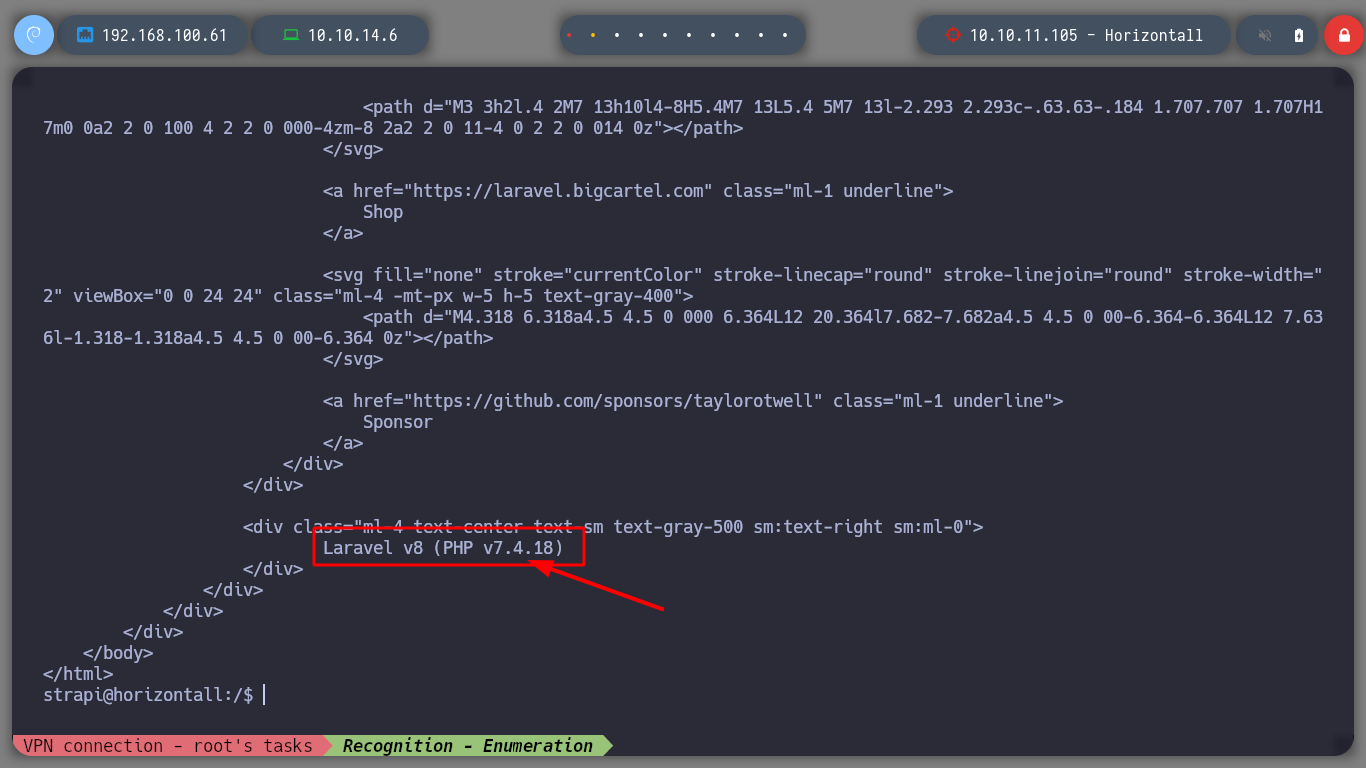Viewport: 1366px width, 768px height.
Task: Click the ethernet icon beside 192.168.100.61
Action: click(x=85, y=35)
